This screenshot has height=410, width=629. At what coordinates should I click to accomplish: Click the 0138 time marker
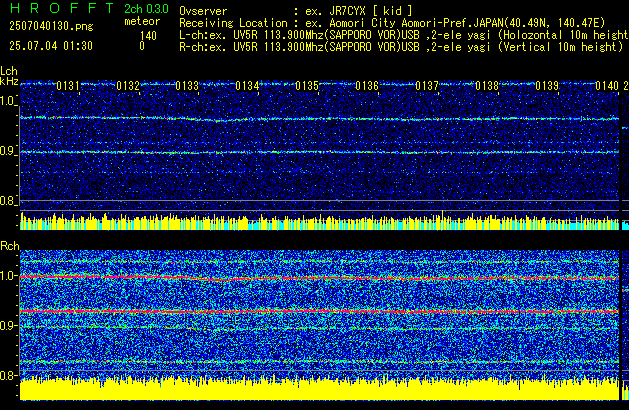(487, 86)
